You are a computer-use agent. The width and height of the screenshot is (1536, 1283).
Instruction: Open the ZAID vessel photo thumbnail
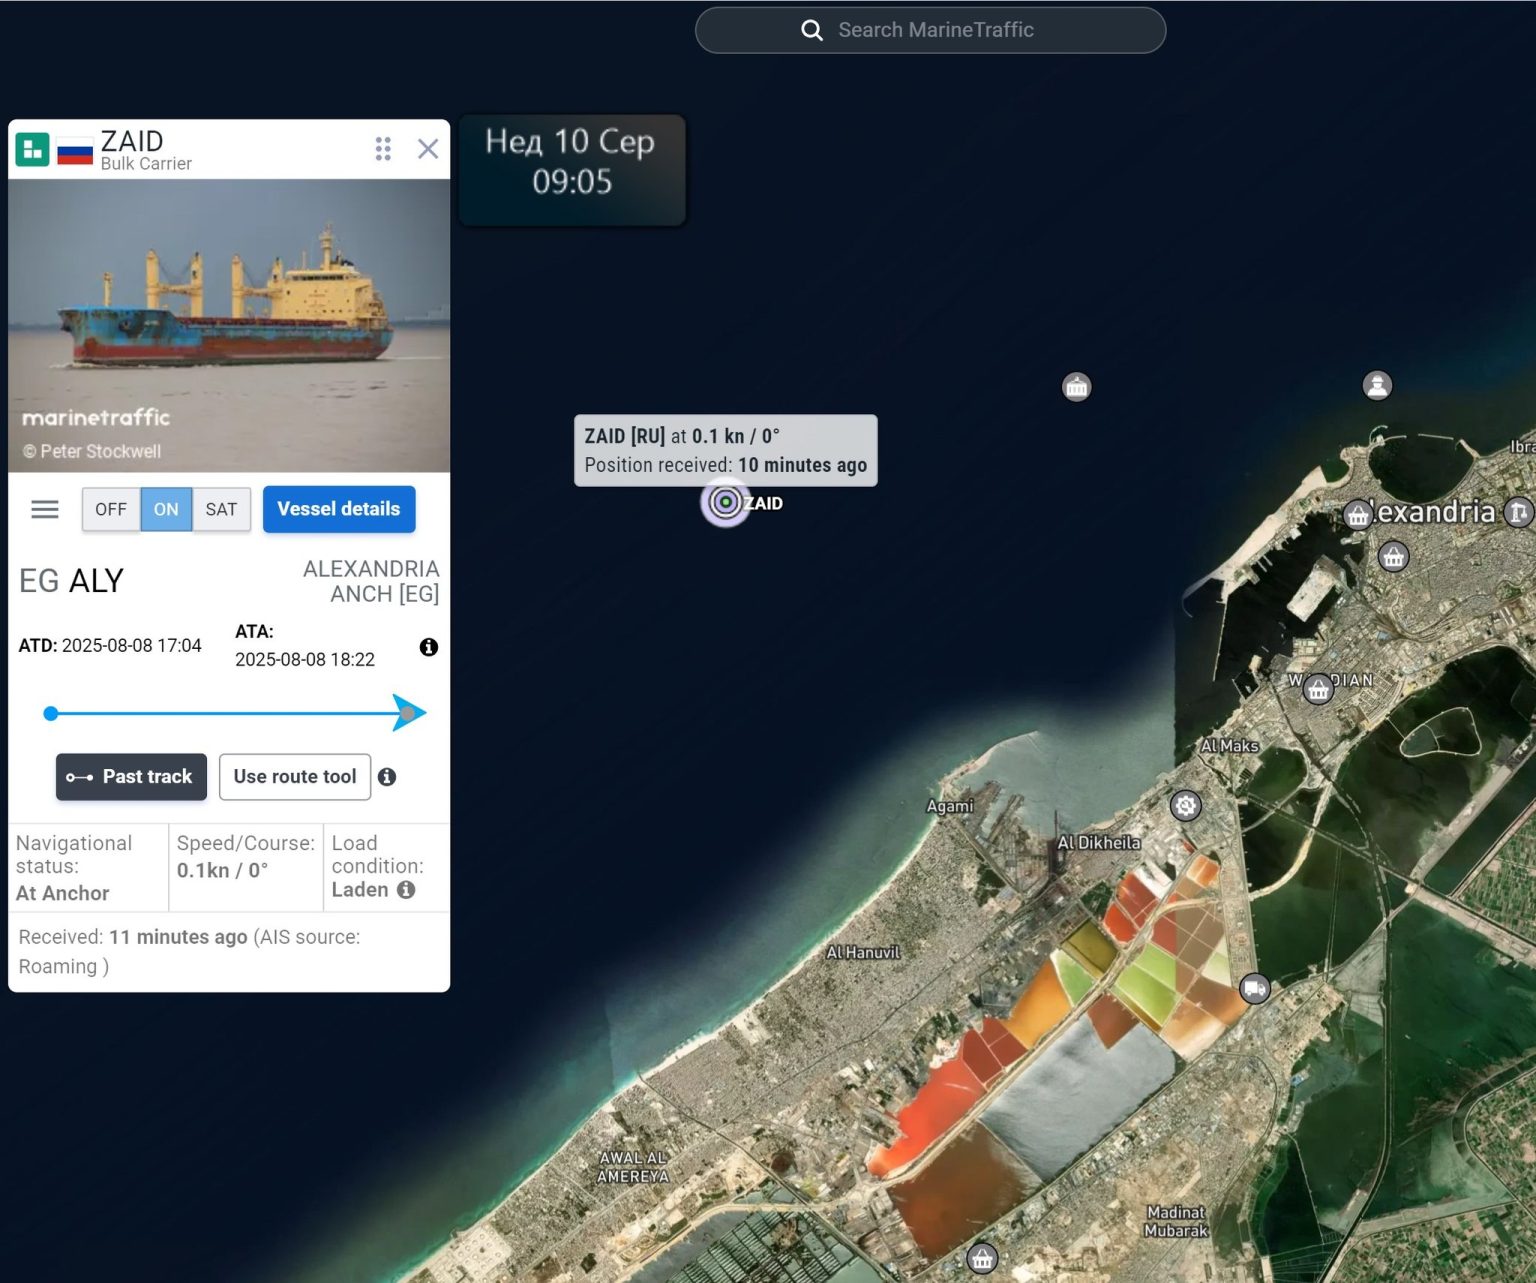[229, 325]
